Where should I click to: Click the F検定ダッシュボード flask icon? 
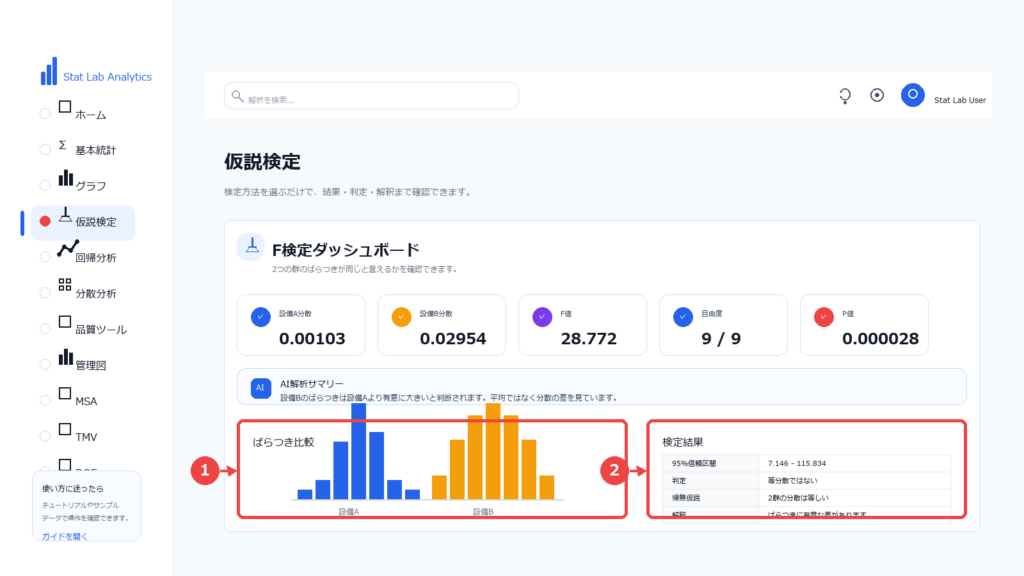click(x=251, y=247)
